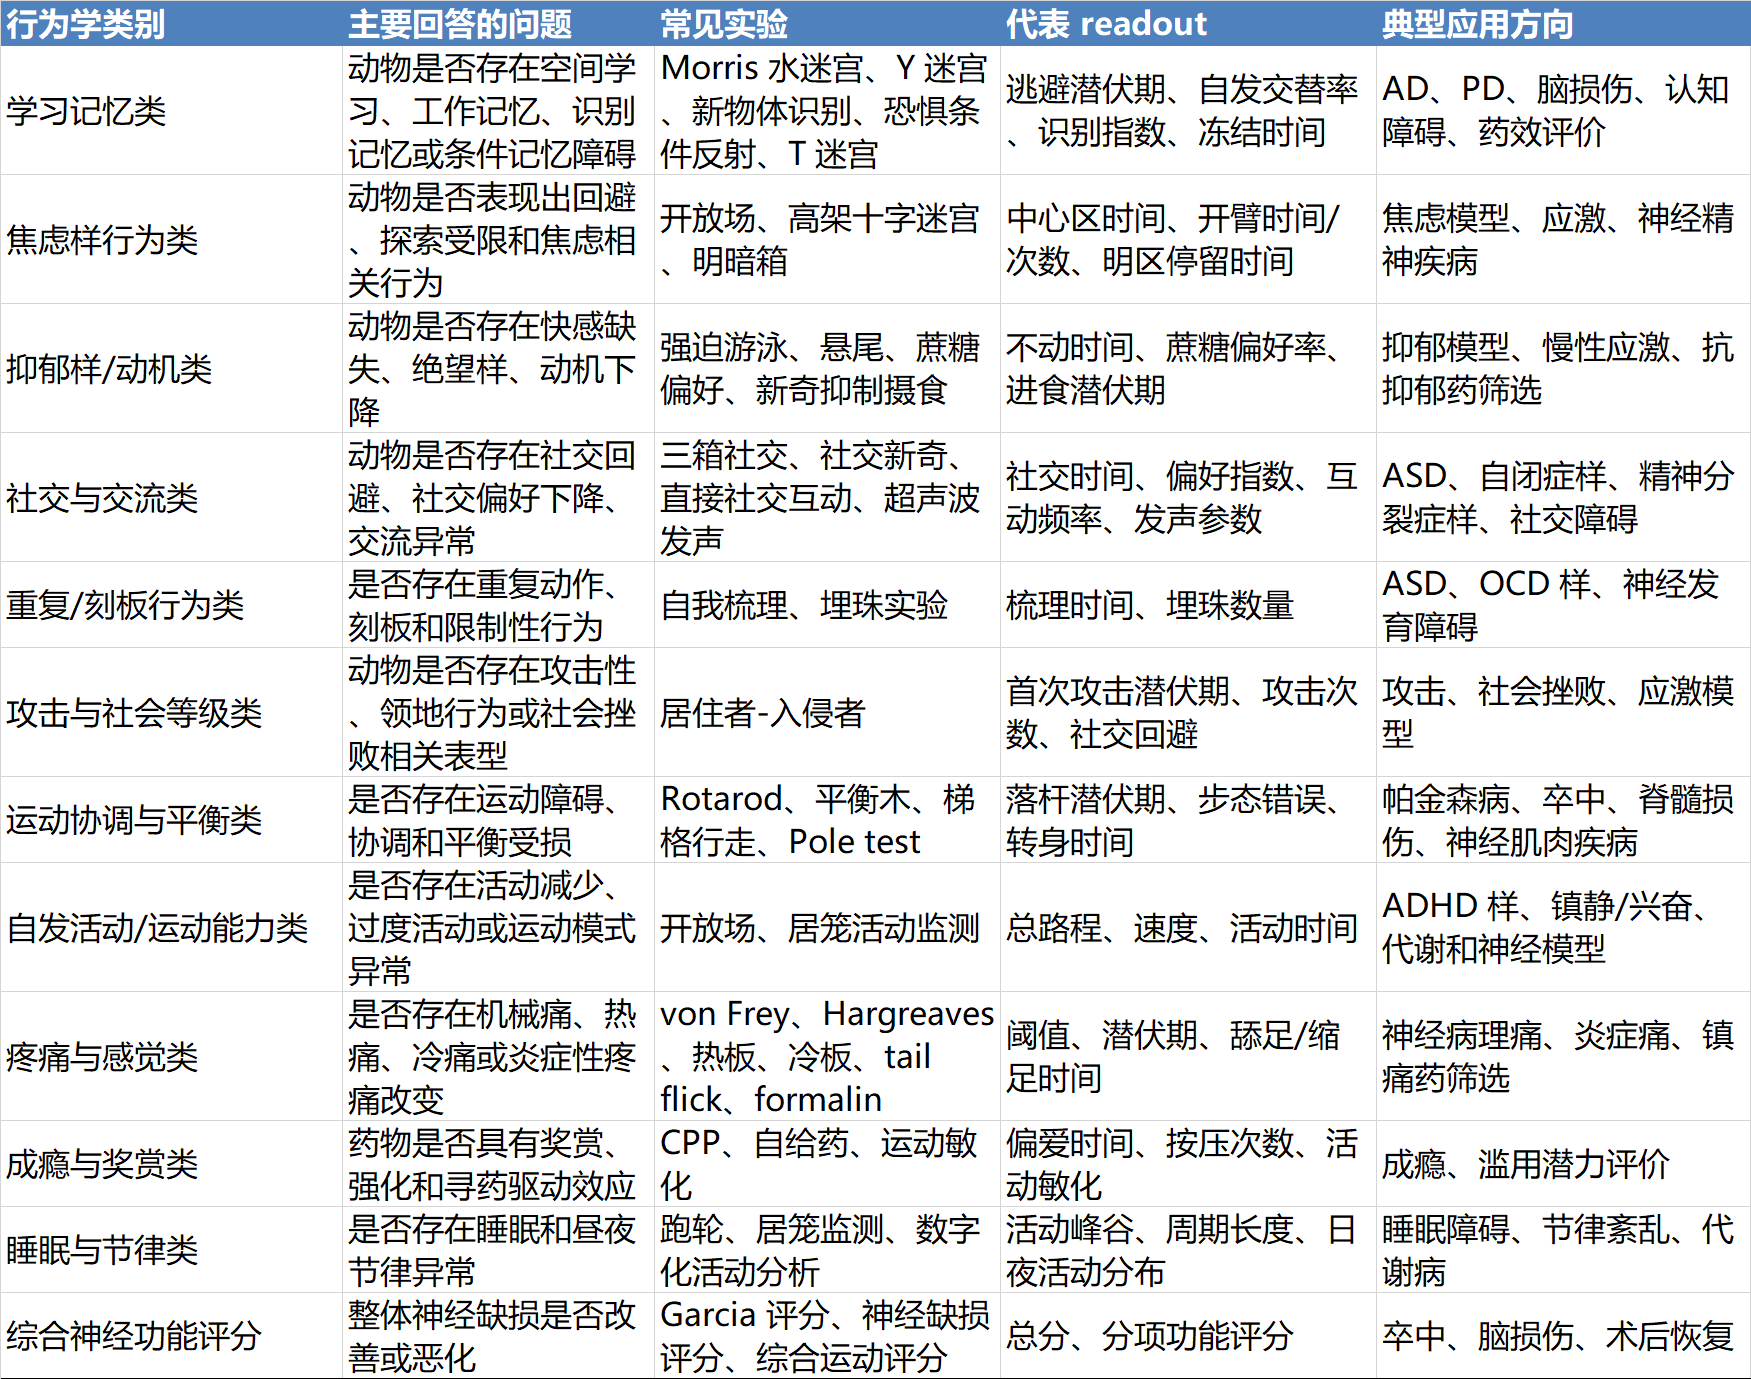Click the 卒中、脑损伤、术后恢复 cell
1751x1379 pixels.
pos(1557,1336)
